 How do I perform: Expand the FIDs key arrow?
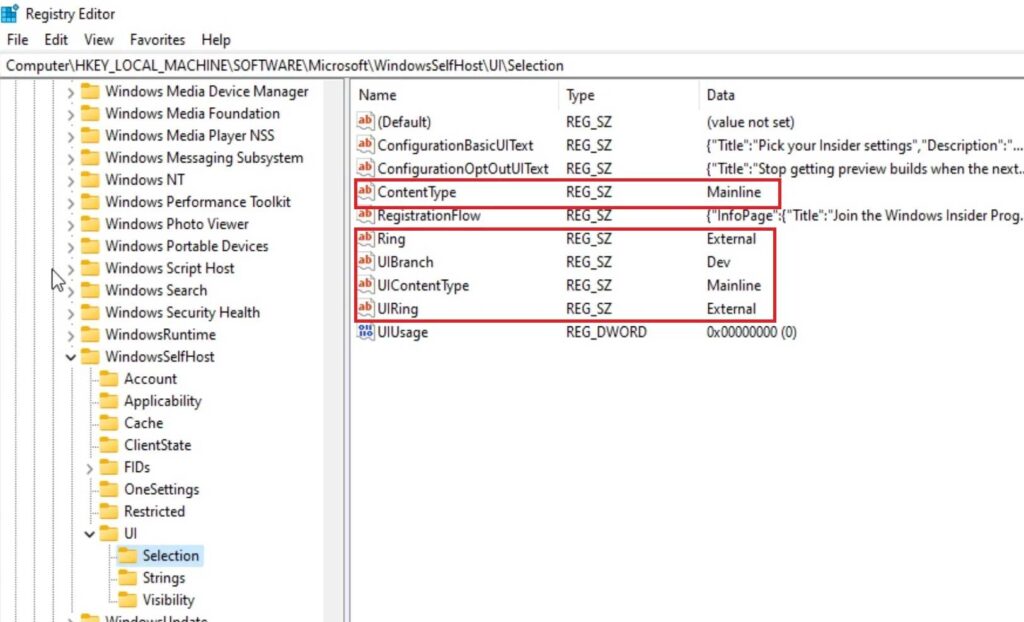(89, 467)
